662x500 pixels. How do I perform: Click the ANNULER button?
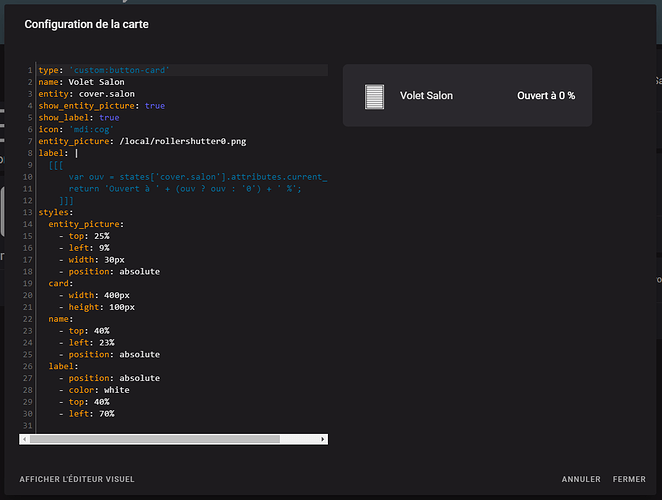(581, 479)
